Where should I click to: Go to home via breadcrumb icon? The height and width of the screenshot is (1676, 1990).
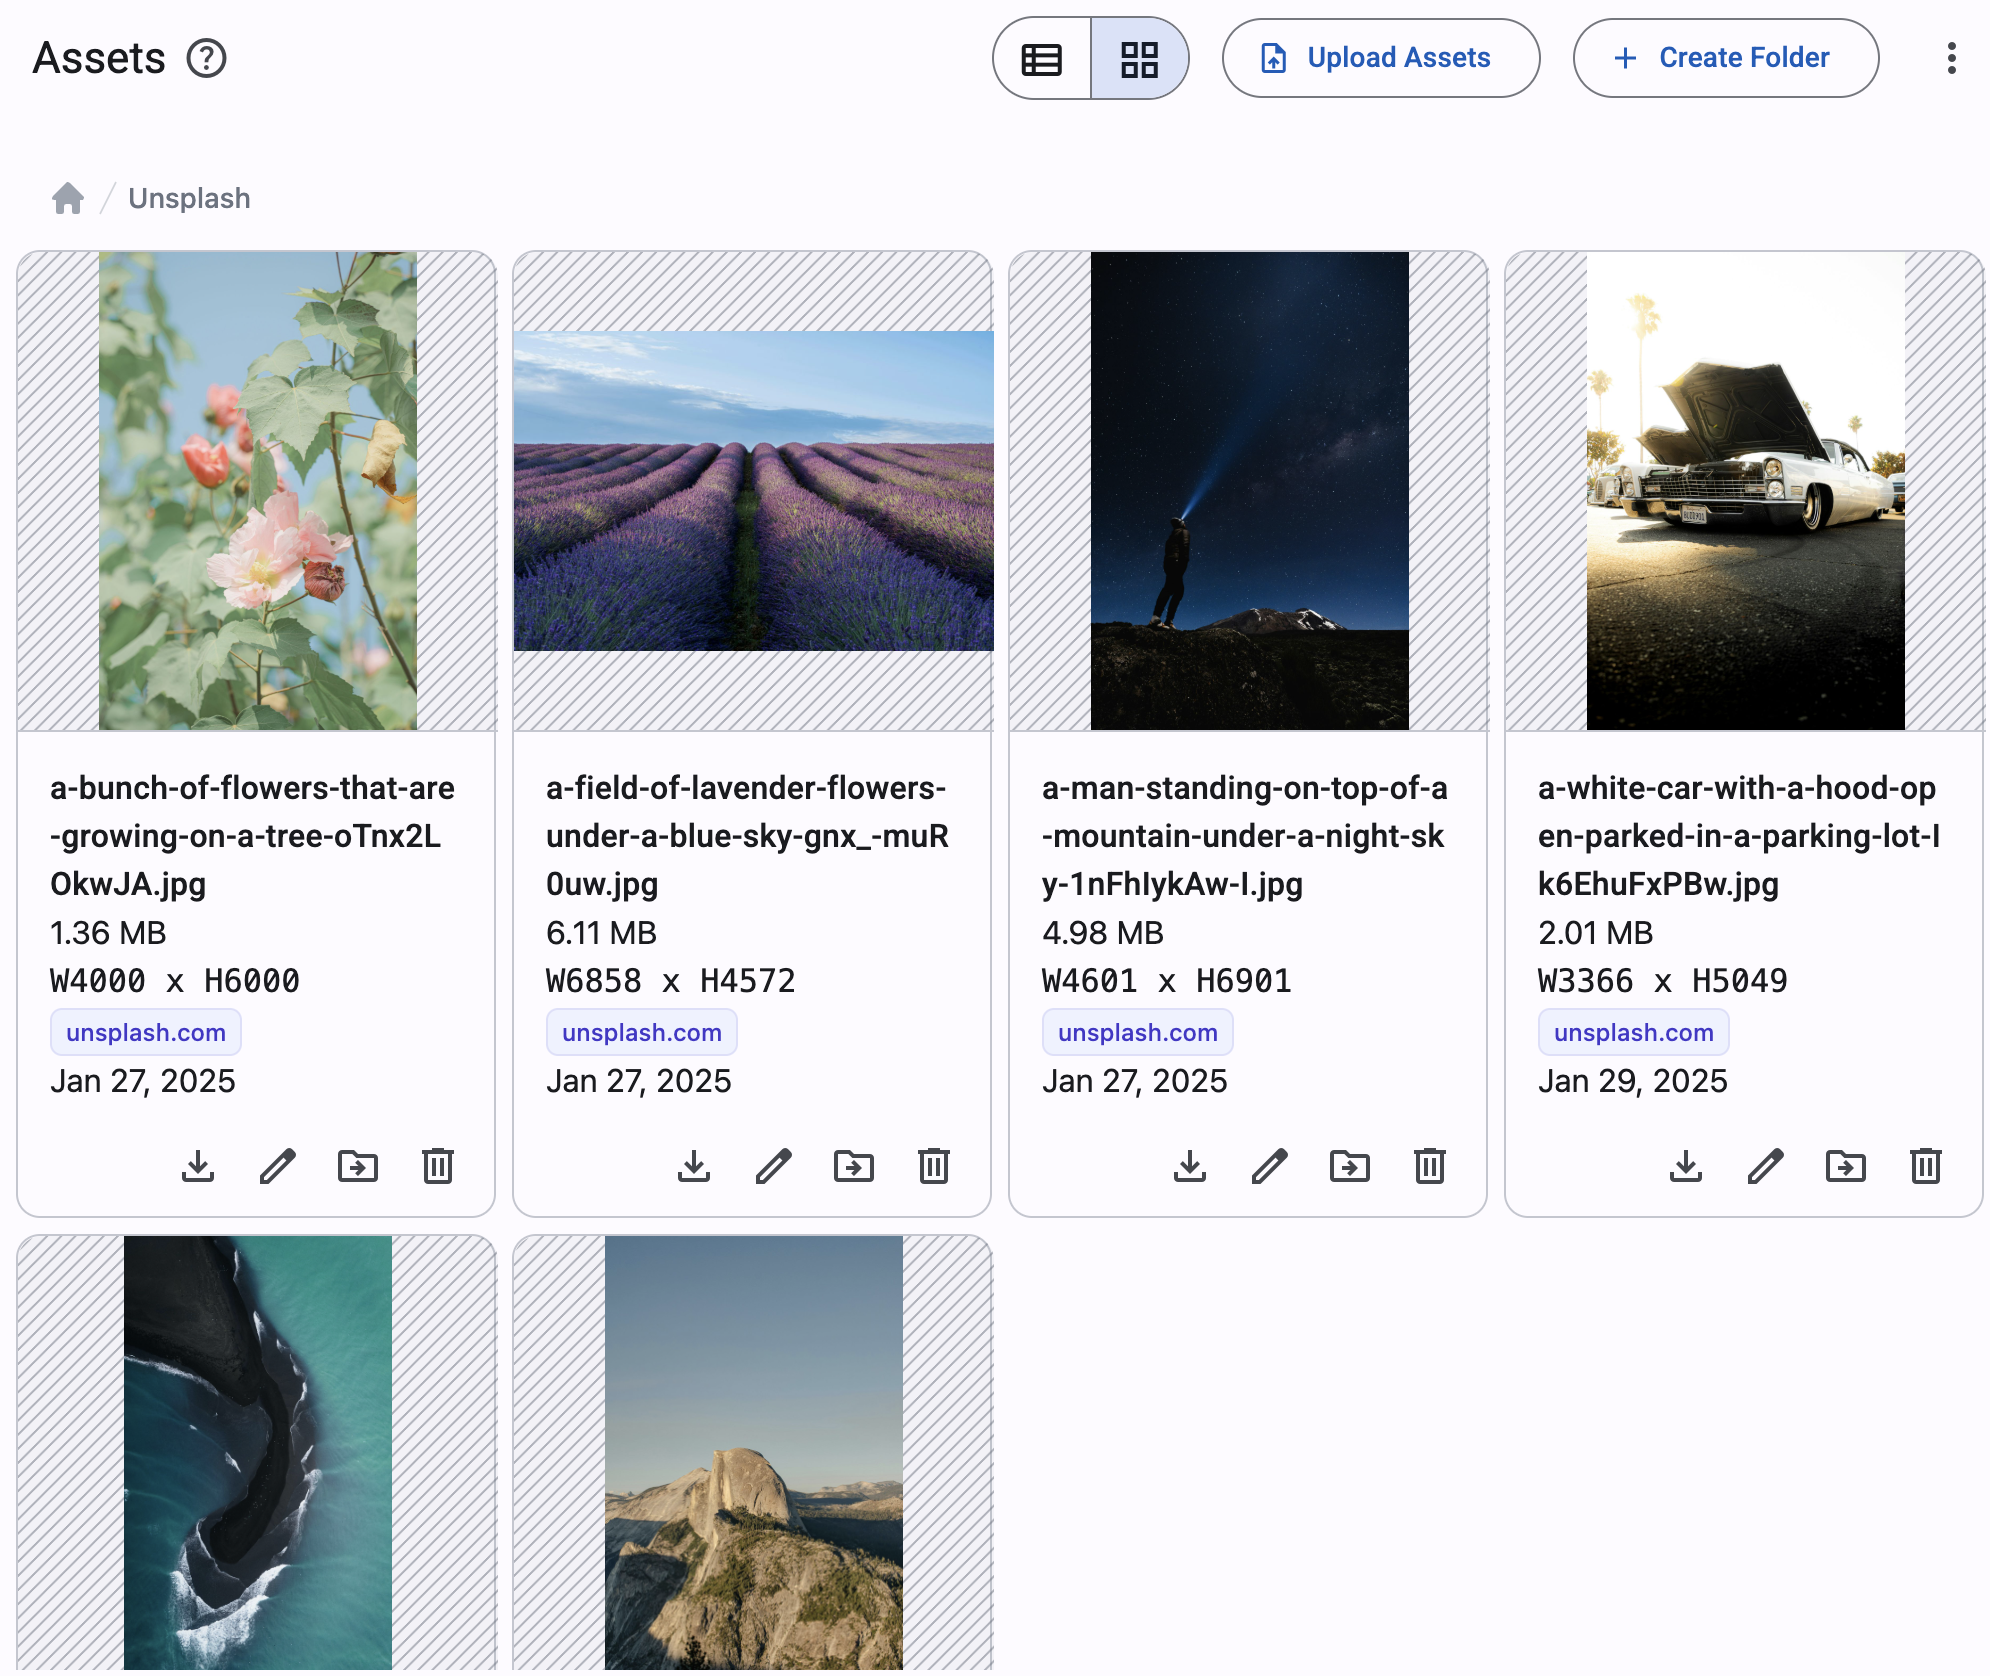68,198
